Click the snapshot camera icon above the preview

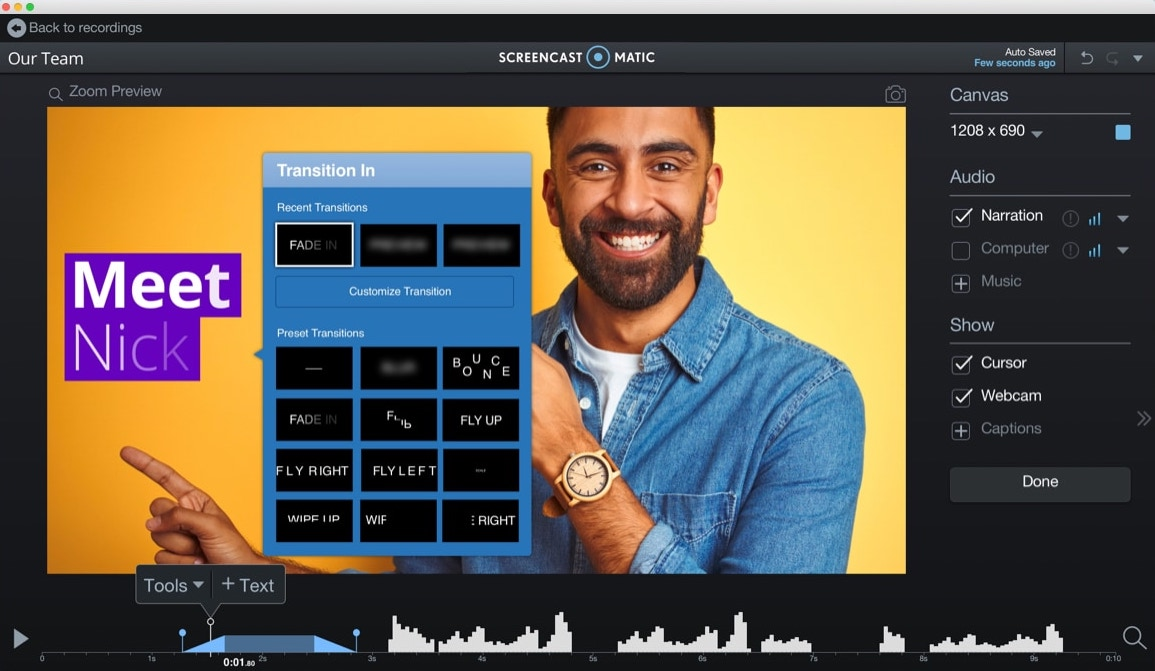click(x=895, y=94)
